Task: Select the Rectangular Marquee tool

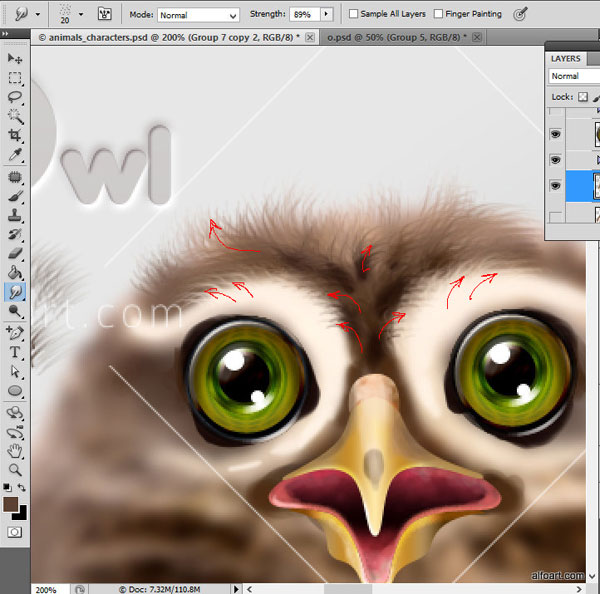Action: coord(15,77)
